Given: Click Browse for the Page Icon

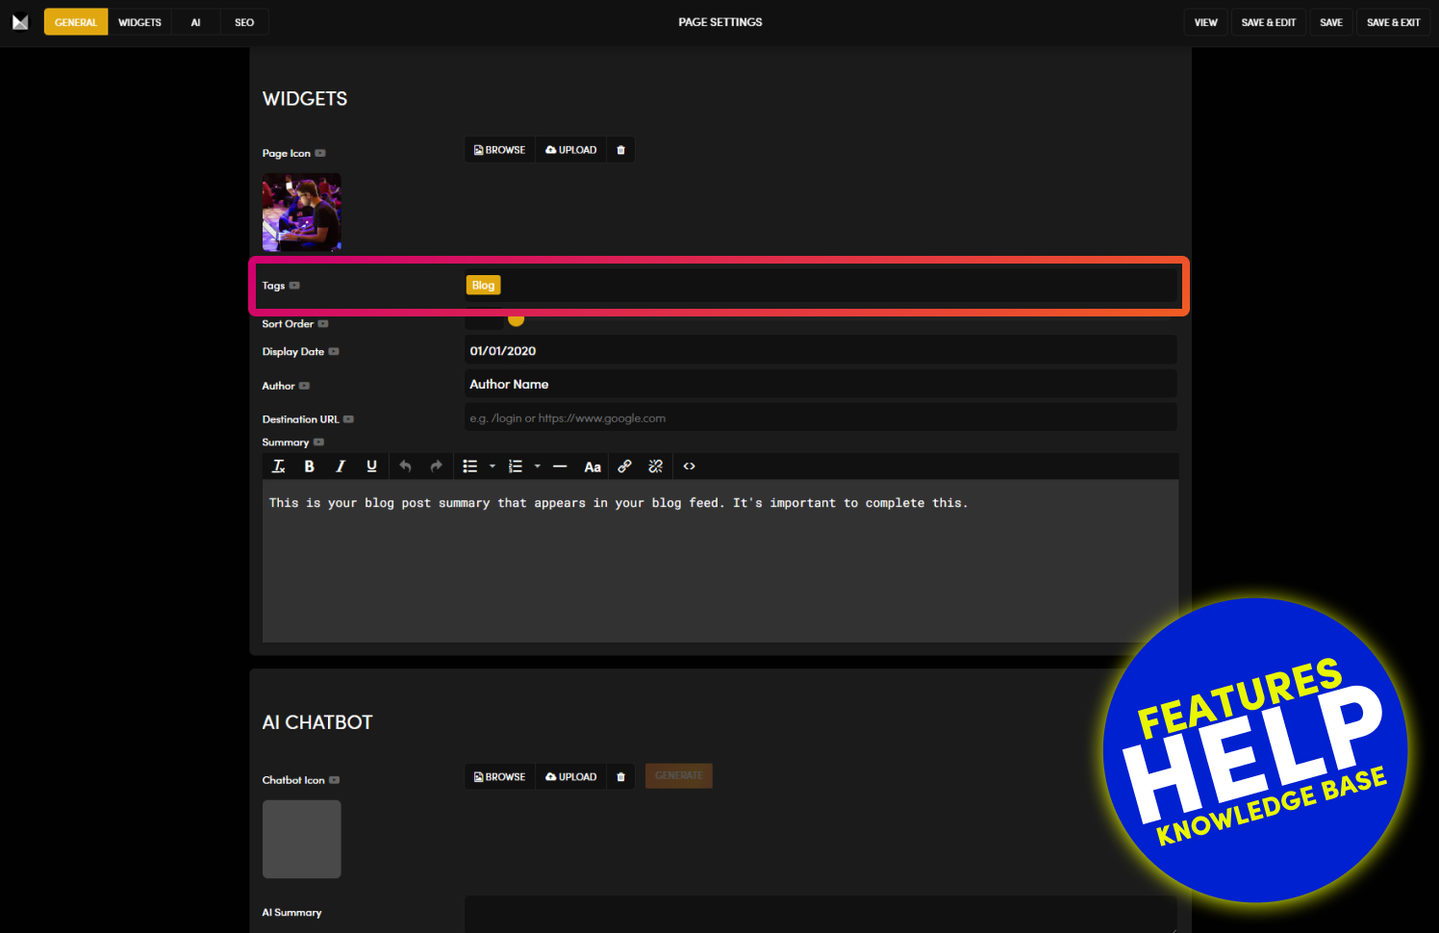Looking at the screenshot, I should 500,150.
